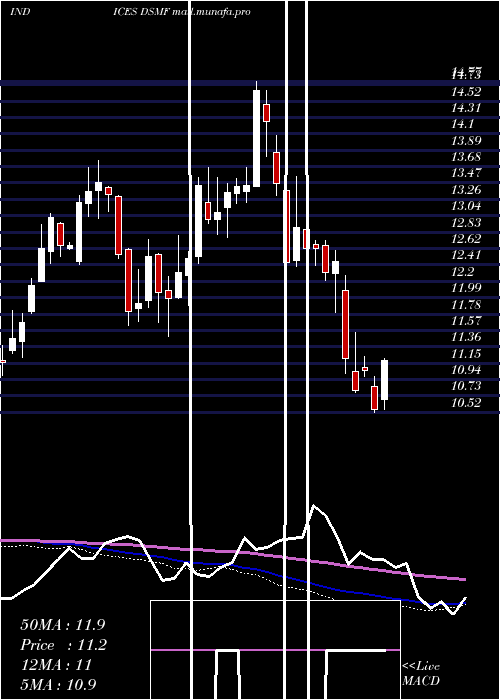Click the Price : 11.2 readout
Screen dimensions: 500x700
(63, 645)
